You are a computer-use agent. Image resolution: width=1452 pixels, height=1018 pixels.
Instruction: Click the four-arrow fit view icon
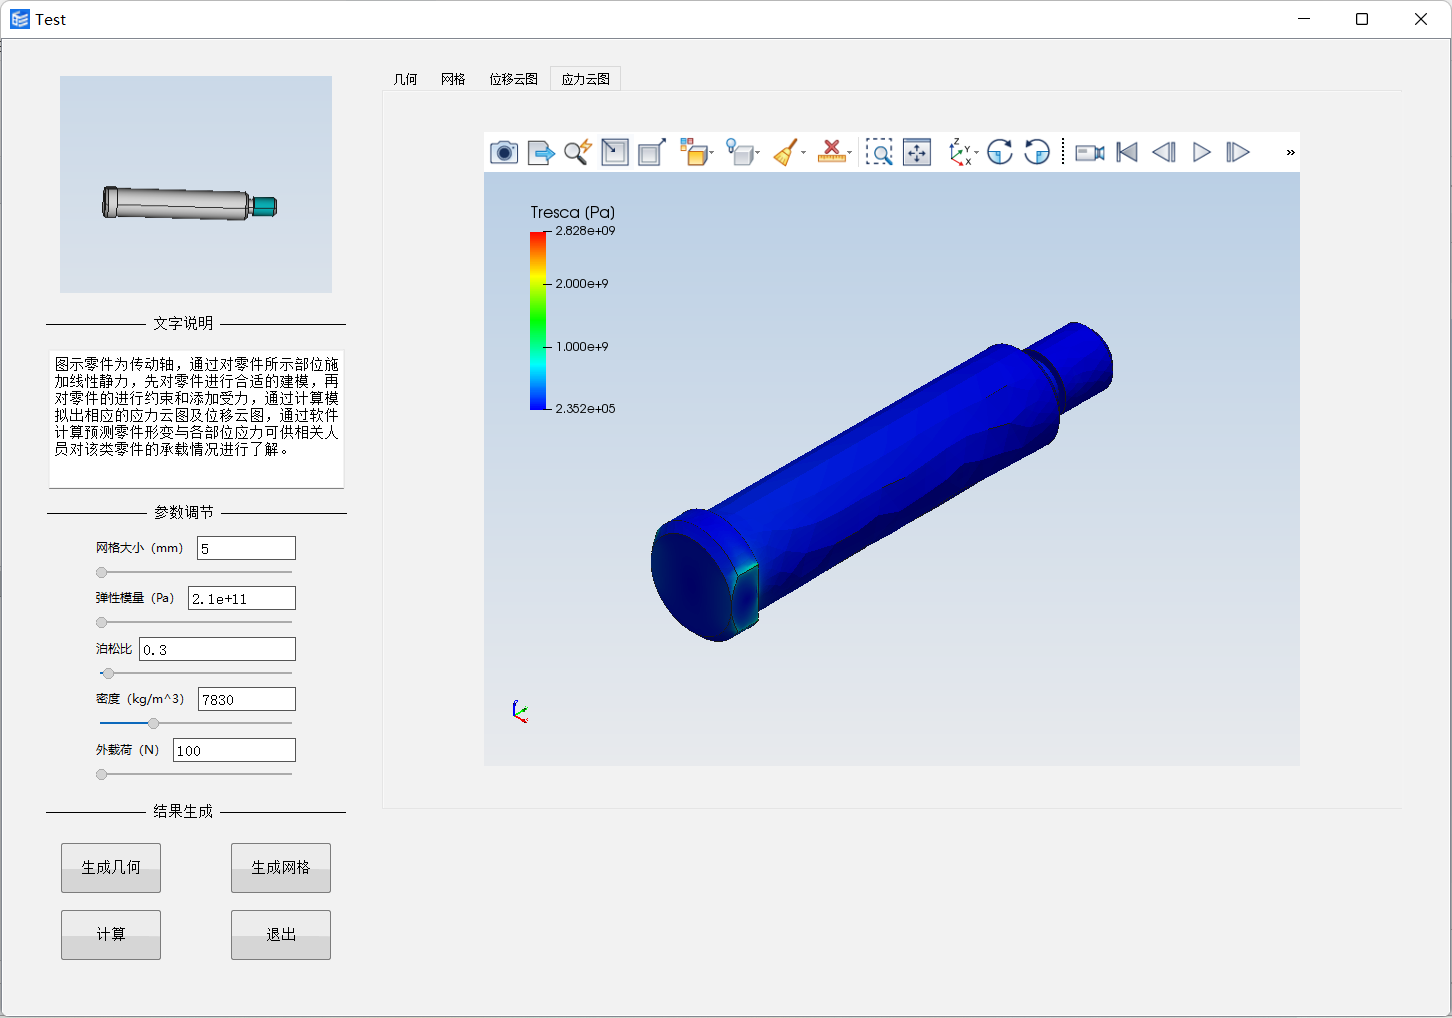tap(917, 152)
